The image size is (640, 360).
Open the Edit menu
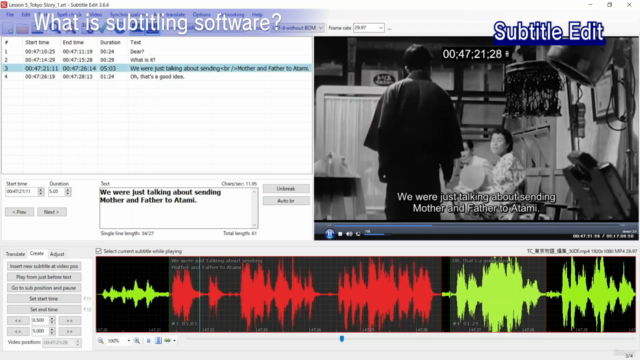coord(26,14)
